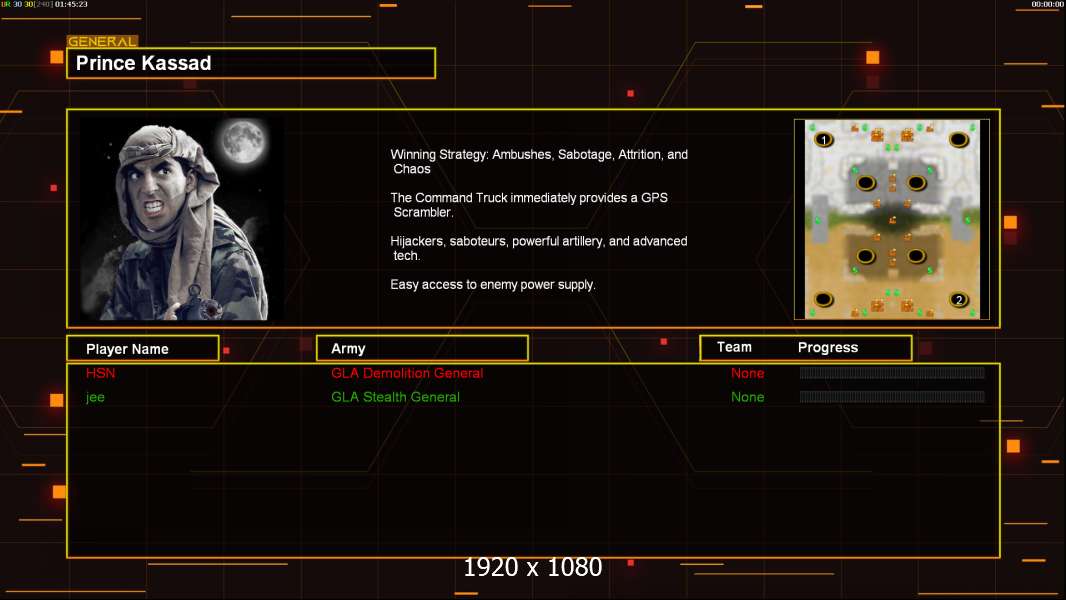Click jee's loading progress bar
1066x600 pixels.
[892, 396]
